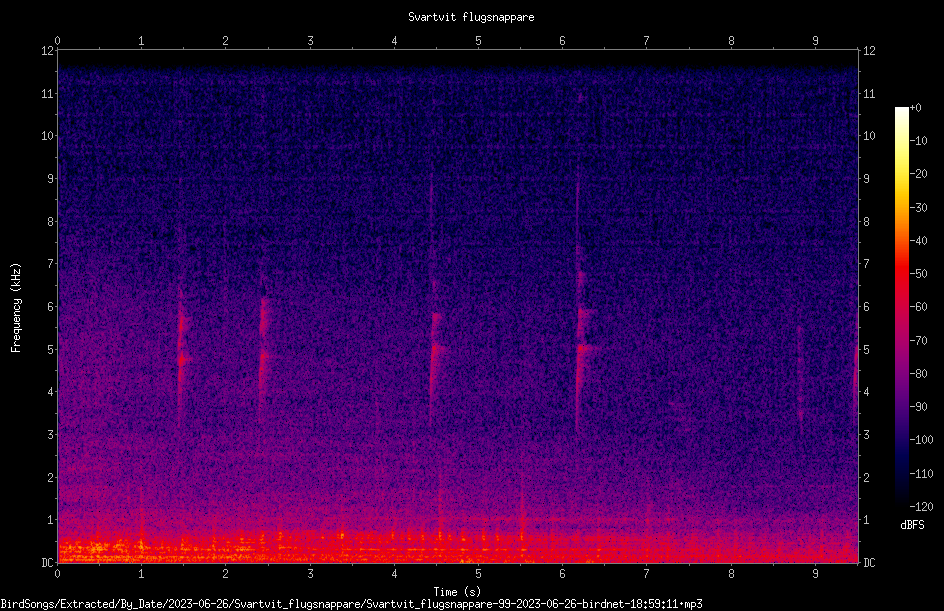Select the '-90' color scale label
This screenshot has height=611, width=944.
(918, 407)
